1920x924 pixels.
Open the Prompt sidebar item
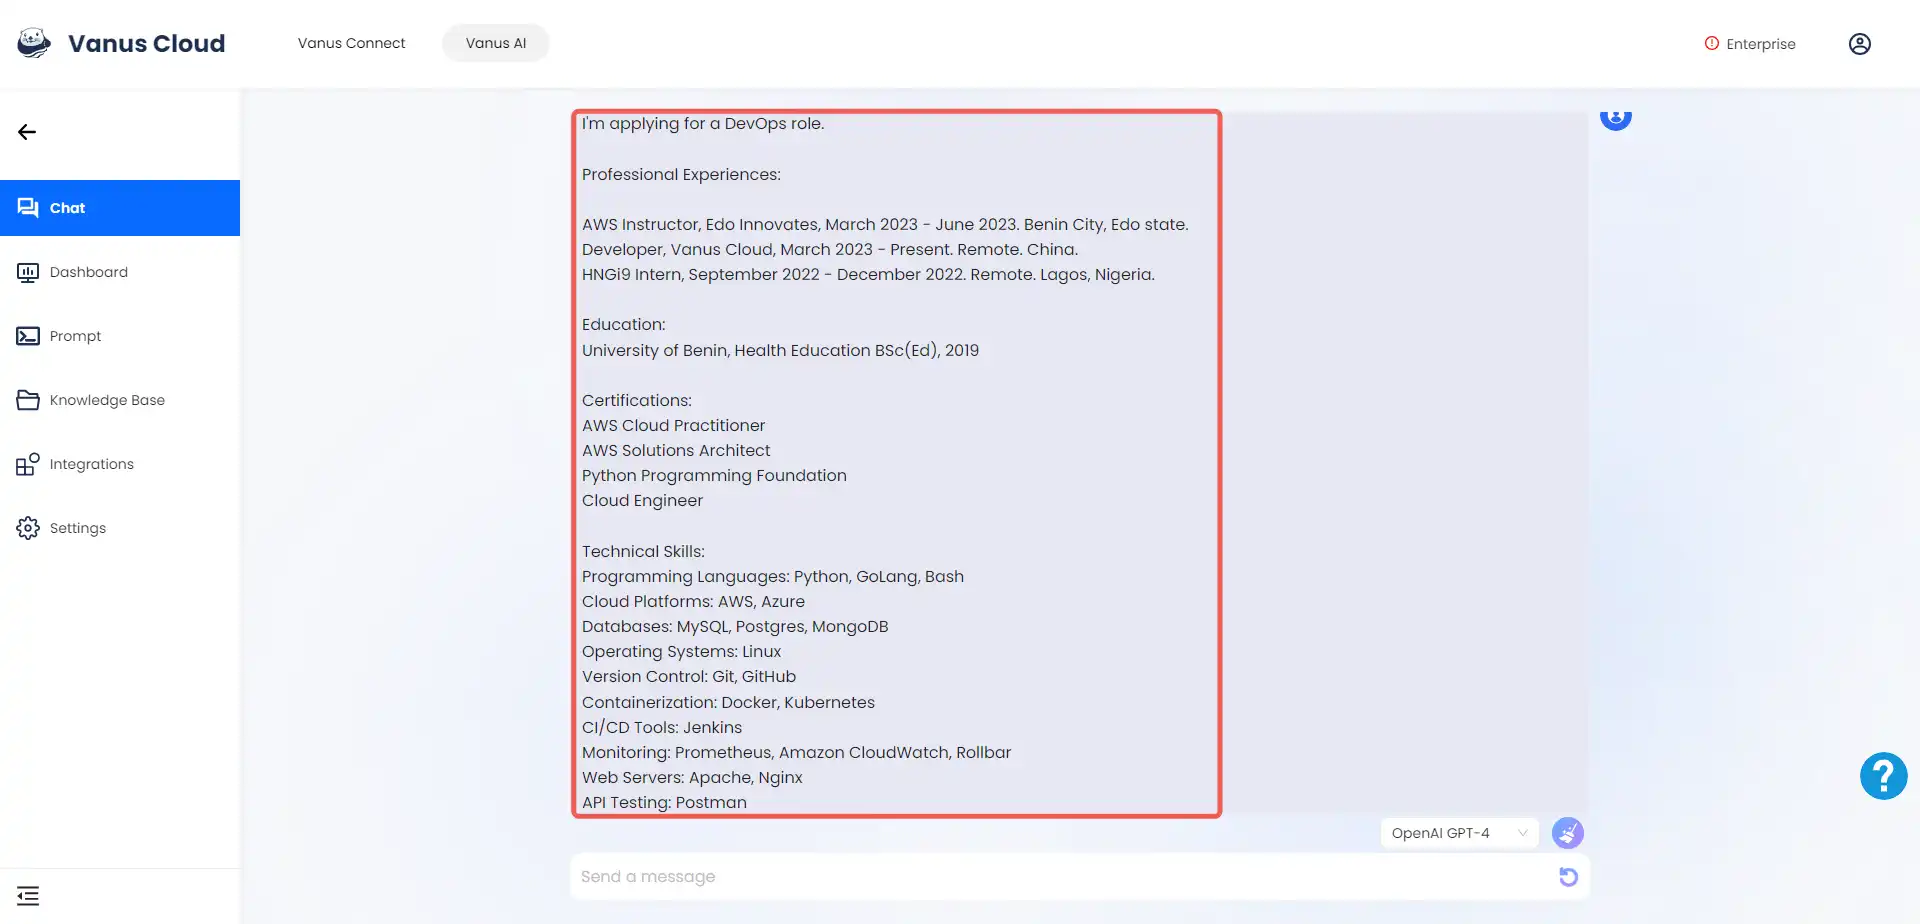click(x=120, y=336)
